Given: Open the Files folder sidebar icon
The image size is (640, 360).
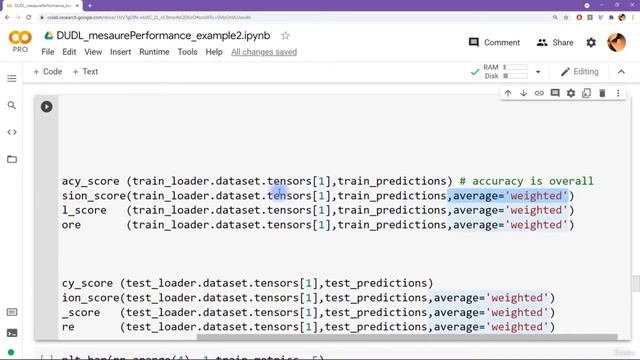Looking at the screenshot, I should point(12,159).
